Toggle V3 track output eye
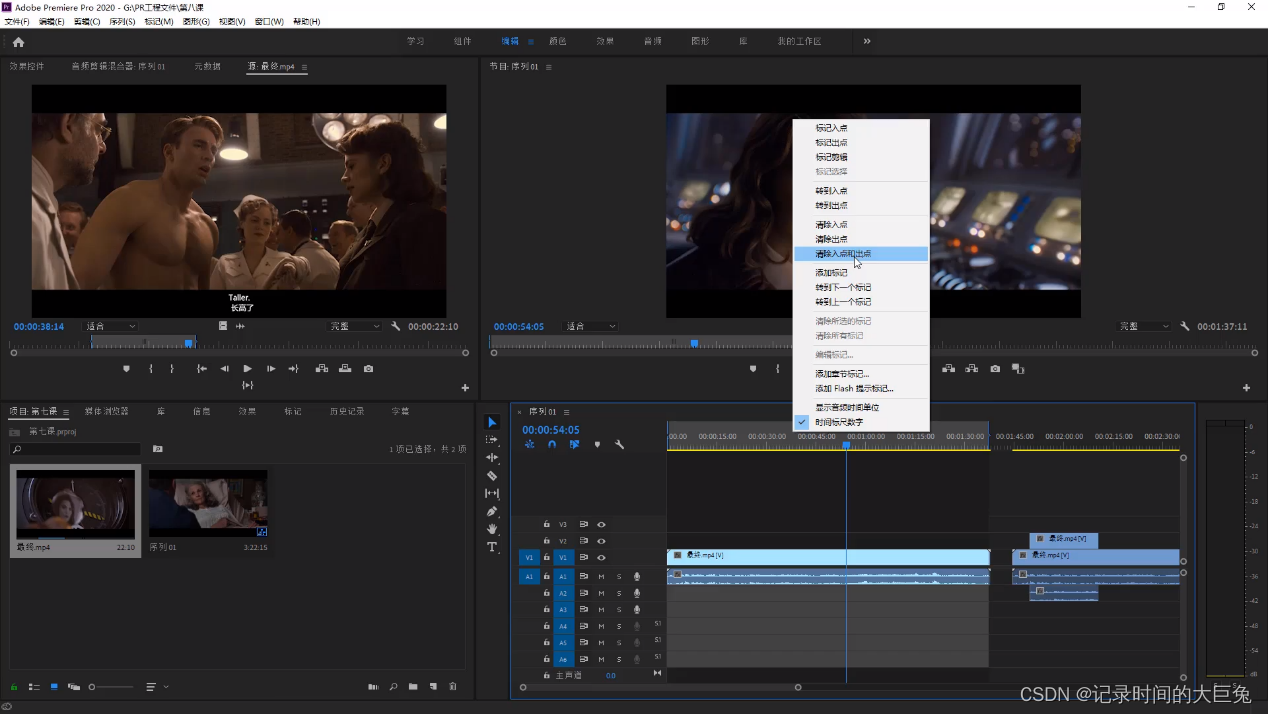Image resolution: width=1268 pixels, height=714 pixels. (601, 524)
